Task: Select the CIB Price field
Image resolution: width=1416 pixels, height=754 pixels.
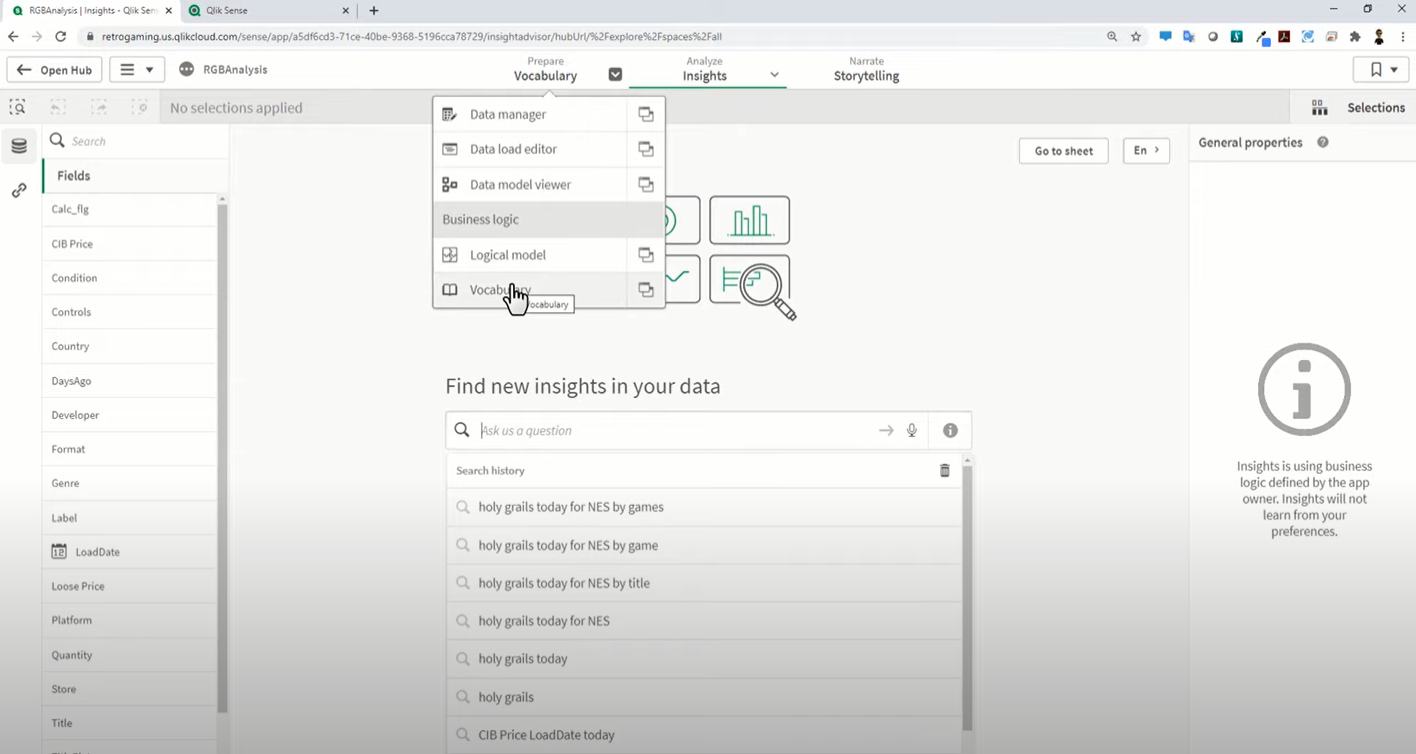Action: (129, 244)
